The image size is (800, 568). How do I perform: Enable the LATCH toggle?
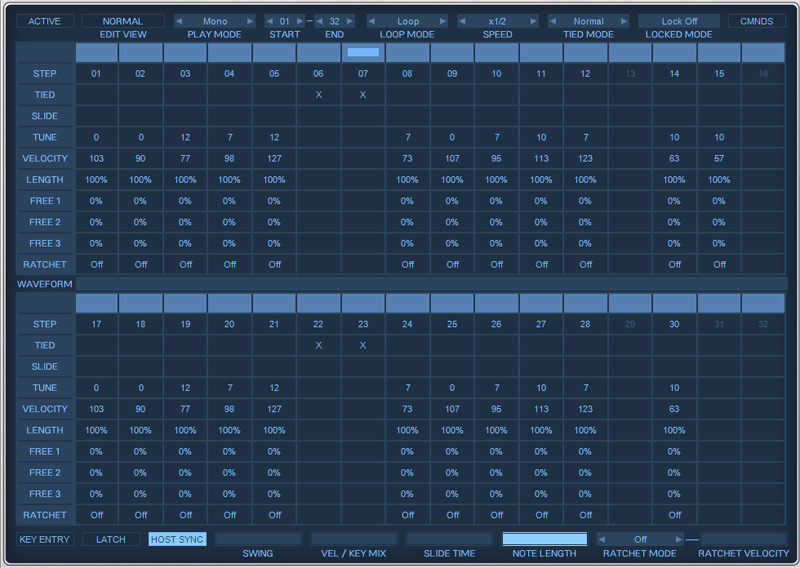point(110,539)
